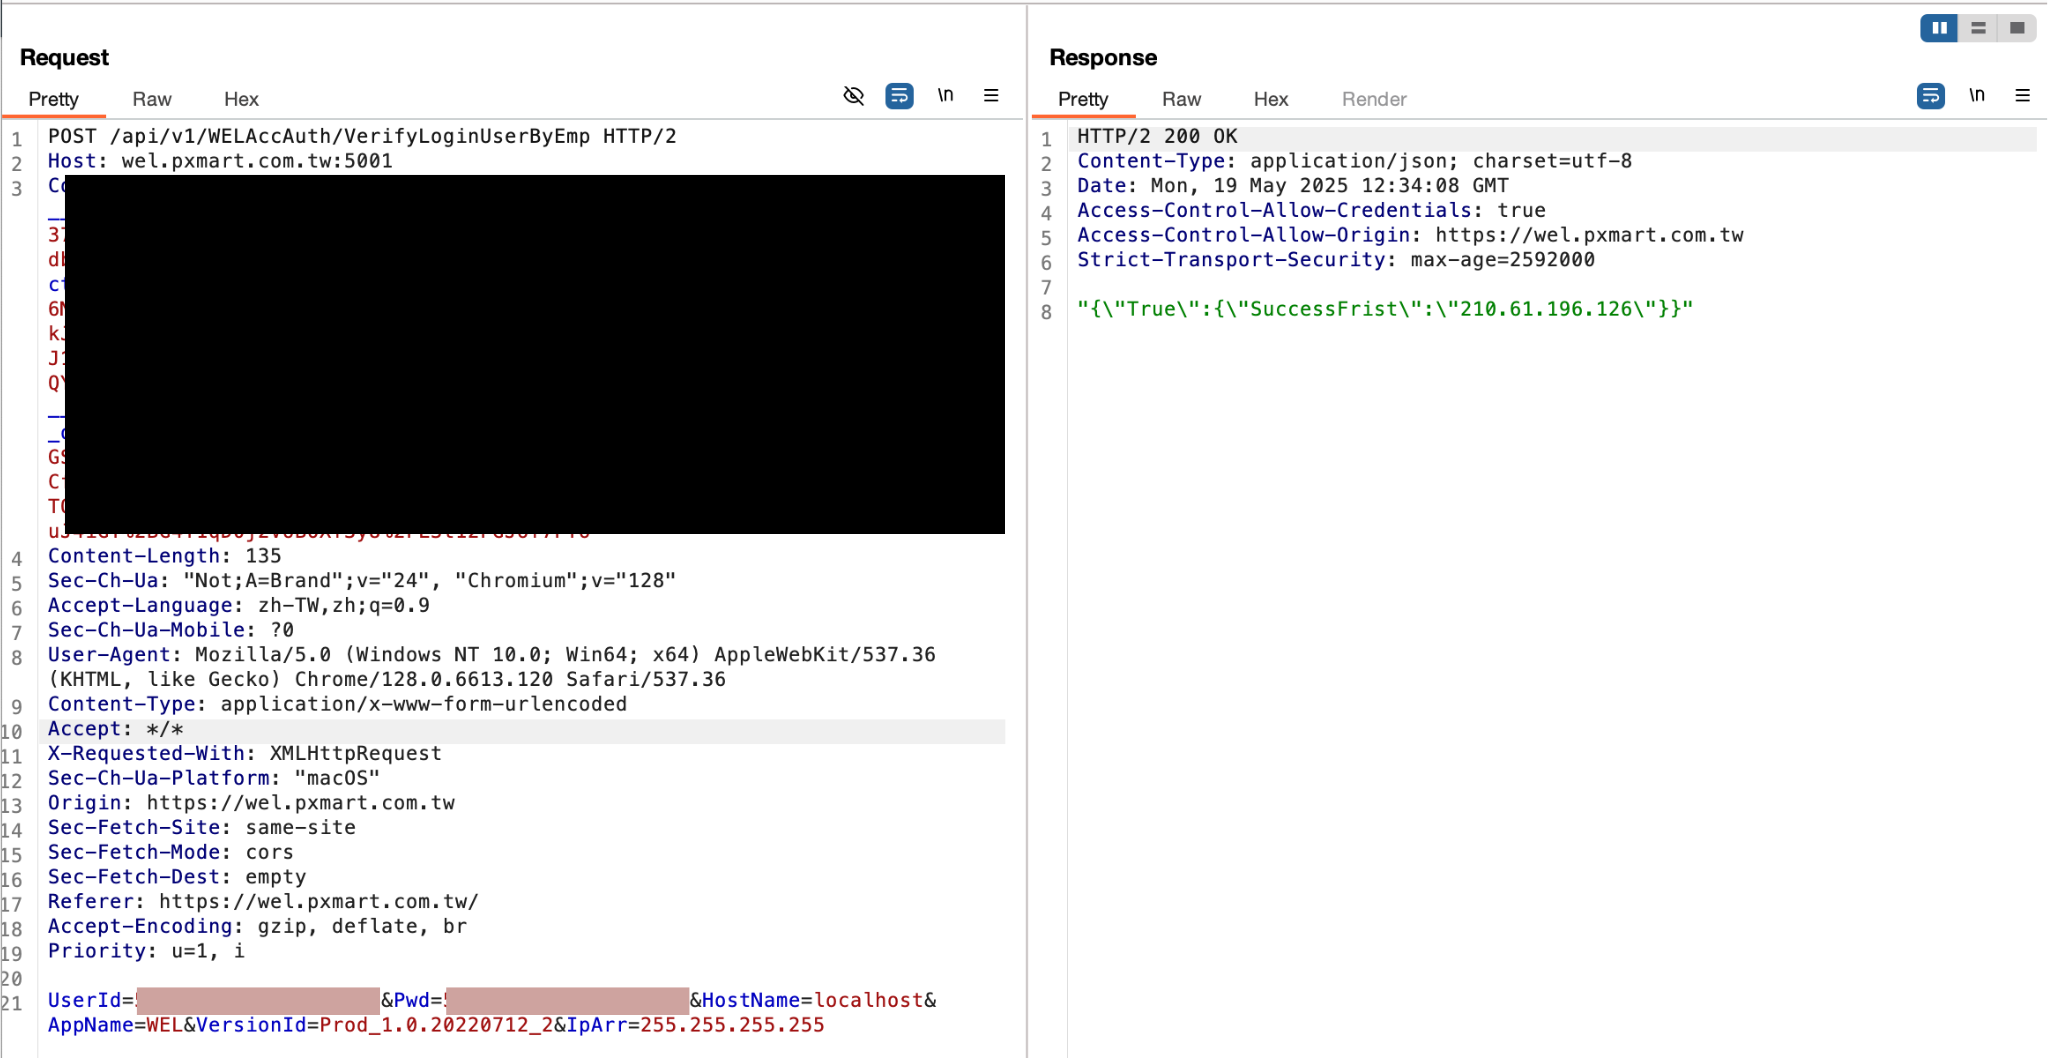Click the VersionId parameter value
The image size is (2048, 1058).
436,1025
